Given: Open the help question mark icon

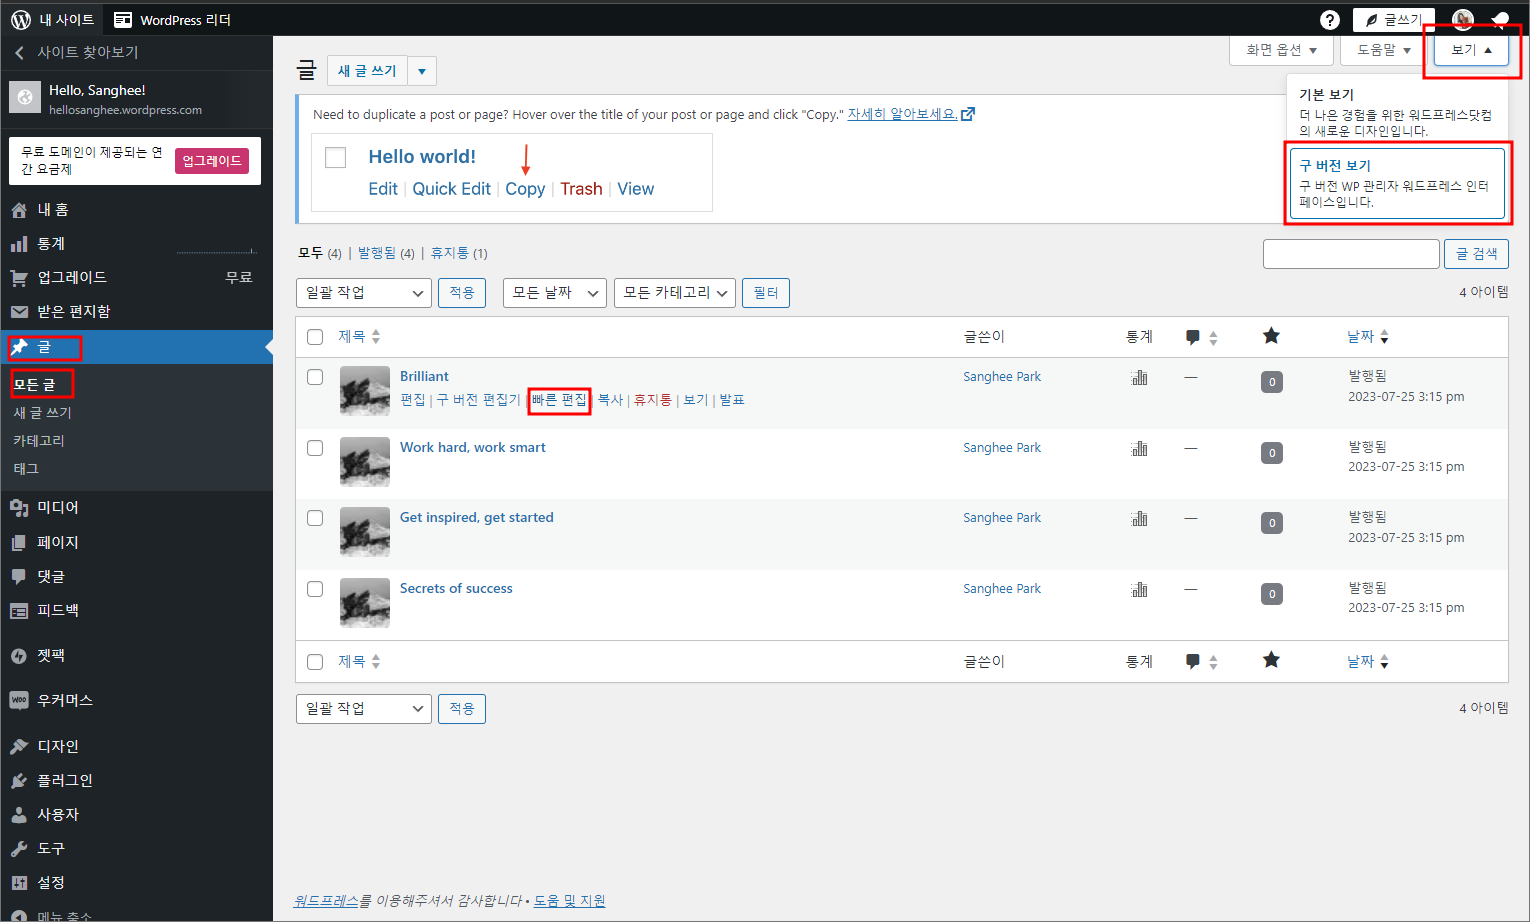Looking at the screenshot, I should click(x=1330, y=20).
